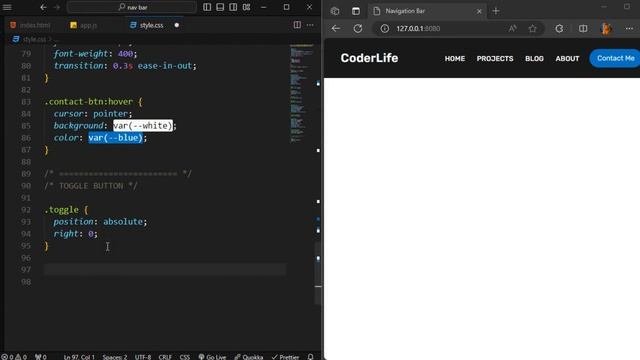Image resolution: width=640 pixels, height=360 pixels.
Task: Go forward in VS Code navigation history
Action: [x=57, y=7]
